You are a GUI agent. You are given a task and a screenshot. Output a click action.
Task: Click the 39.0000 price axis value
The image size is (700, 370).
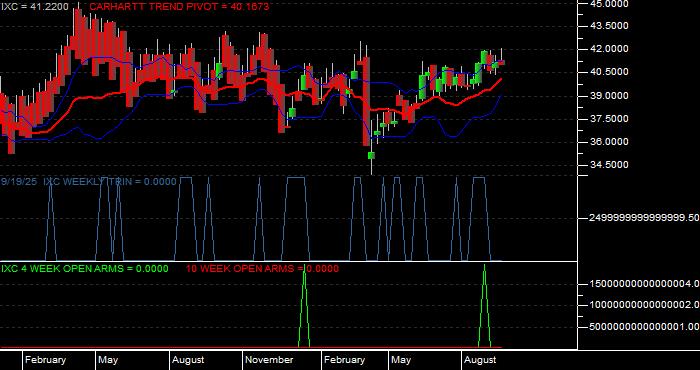tap(609, 96)
